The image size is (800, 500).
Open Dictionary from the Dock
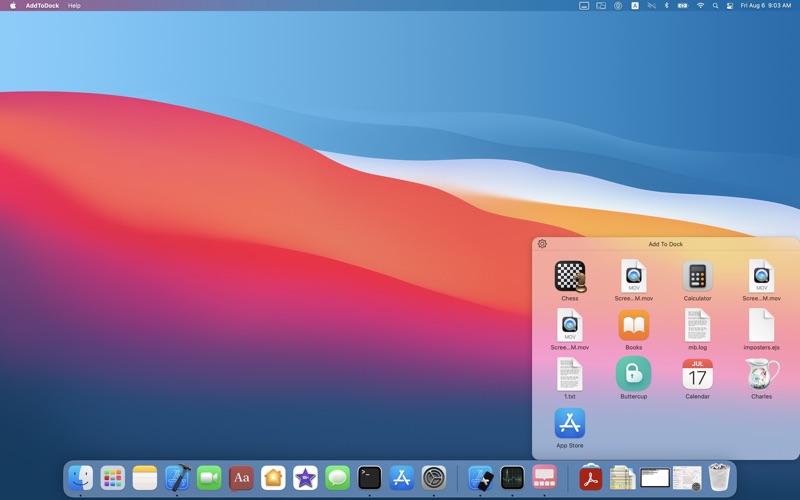(x=241, y=478)
